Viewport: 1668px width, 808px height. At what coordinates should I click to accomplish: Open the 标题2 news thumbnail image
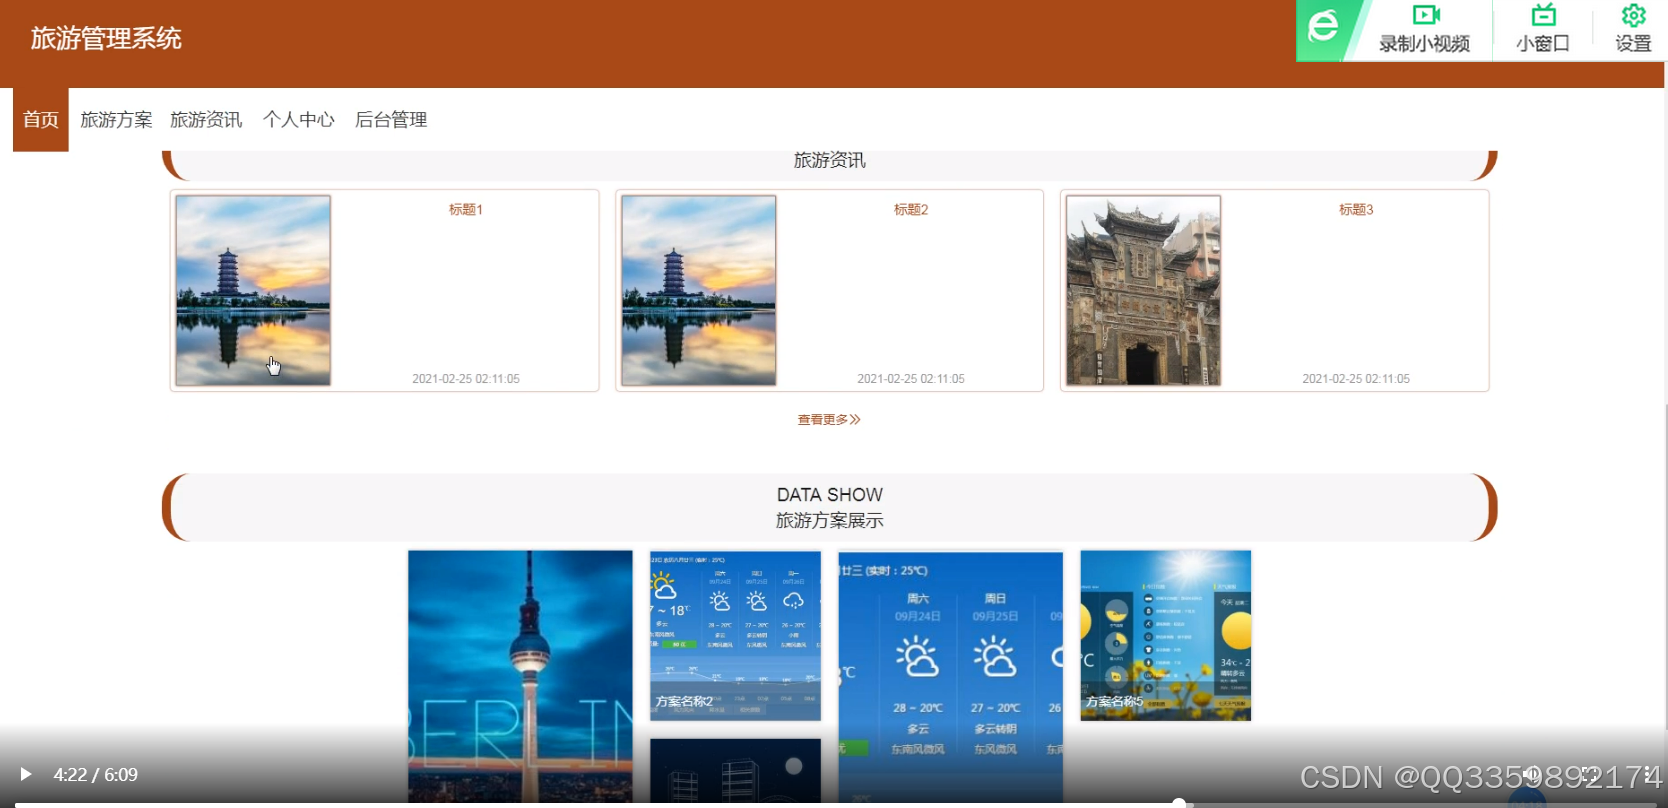pos(698,290)
